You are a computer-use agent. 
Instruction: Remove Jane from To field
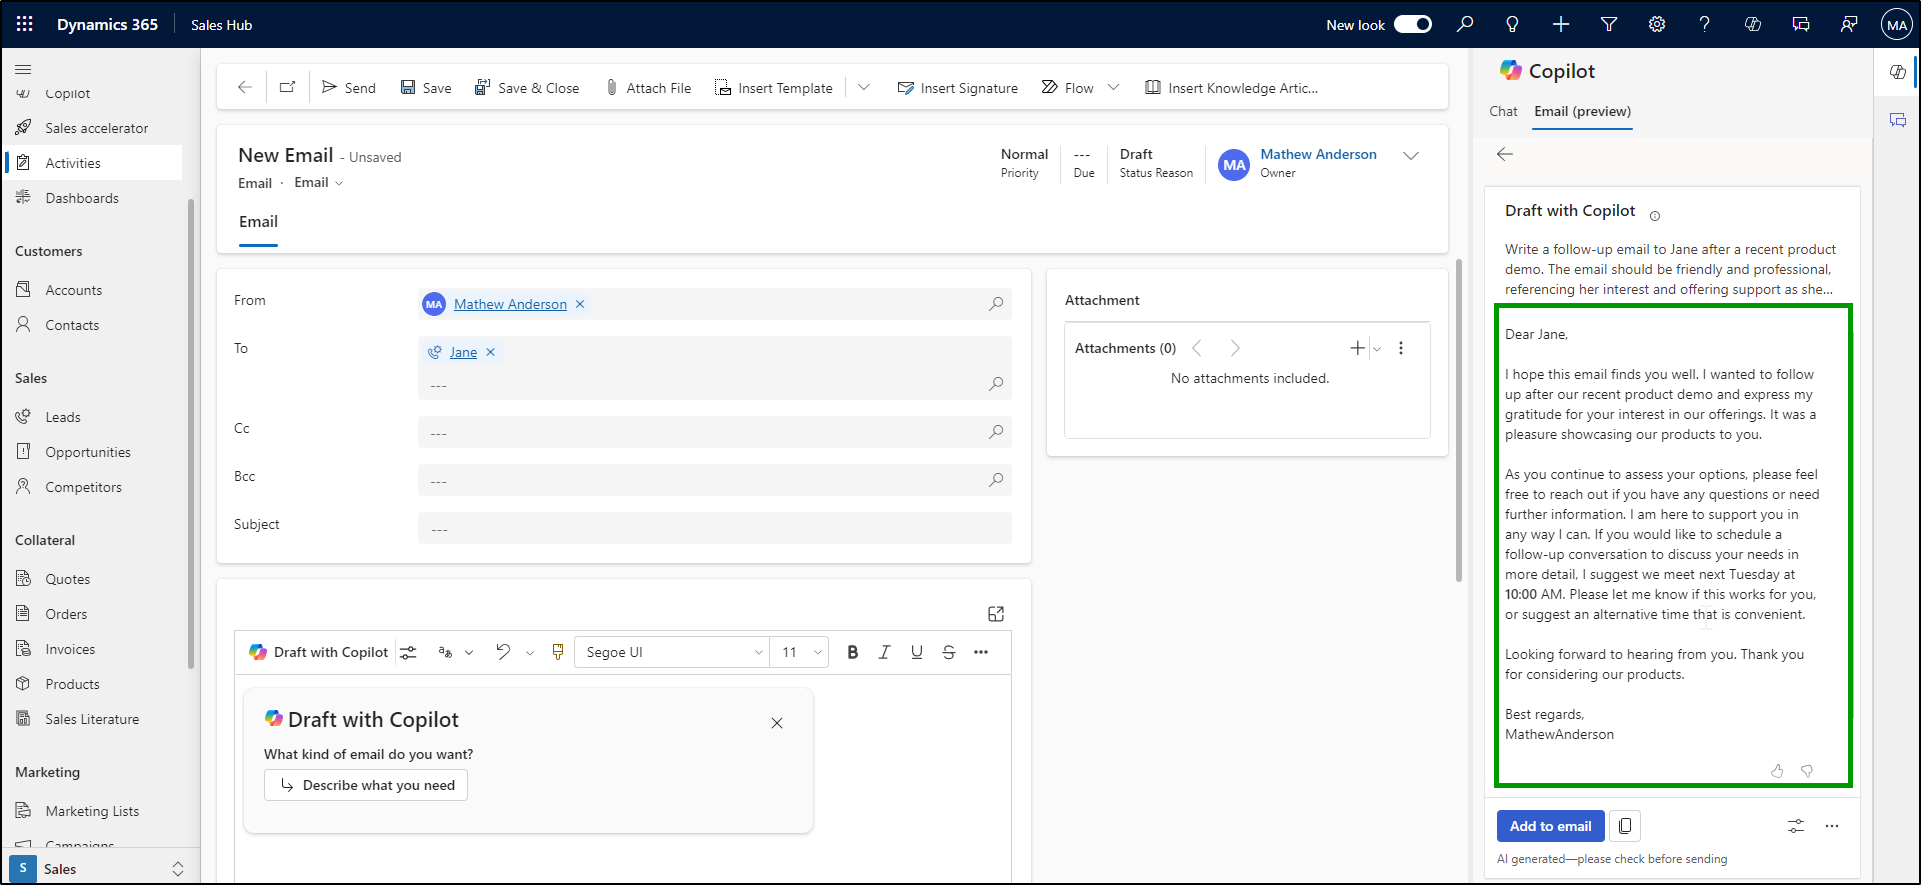[491, 352]
